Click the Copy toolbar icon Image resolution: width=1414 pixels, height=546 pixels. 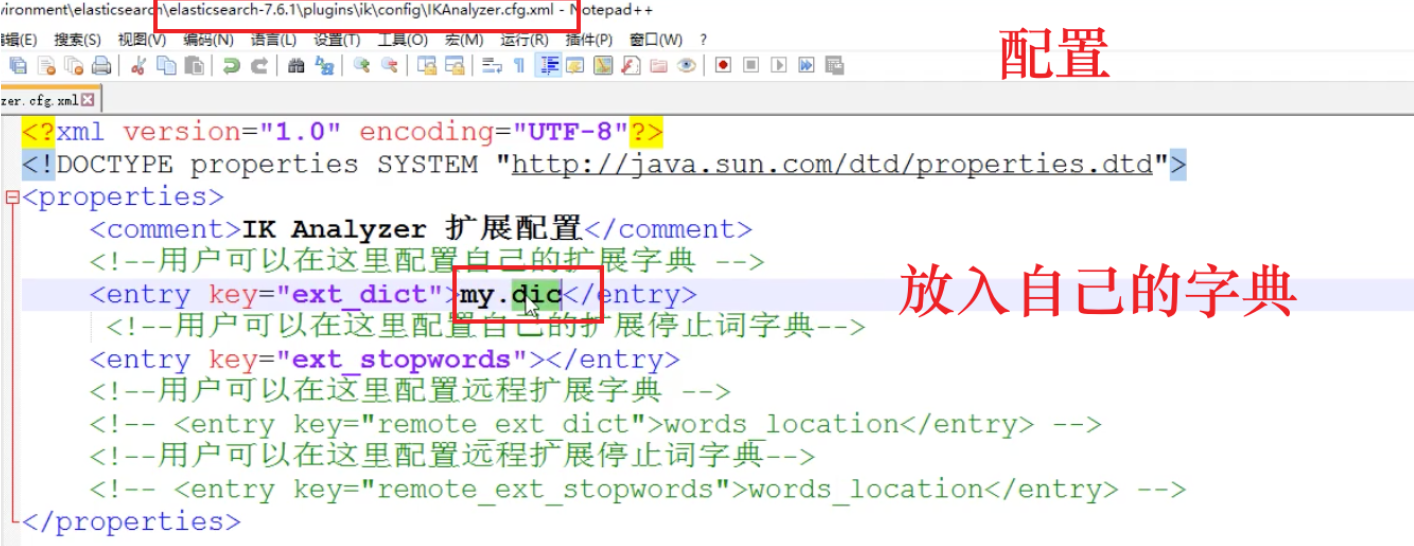pyautogui.click(x=166, y=66)
